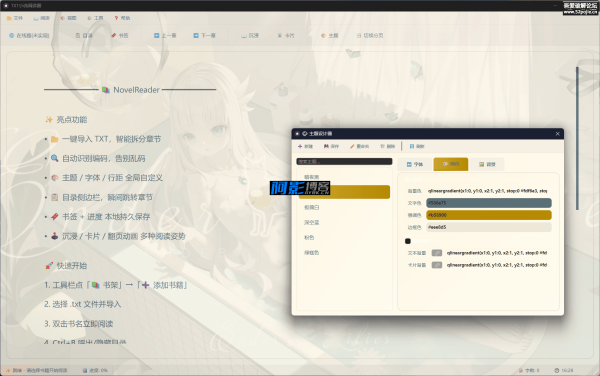Click the 快速开始 section heading

click(72, 265)
